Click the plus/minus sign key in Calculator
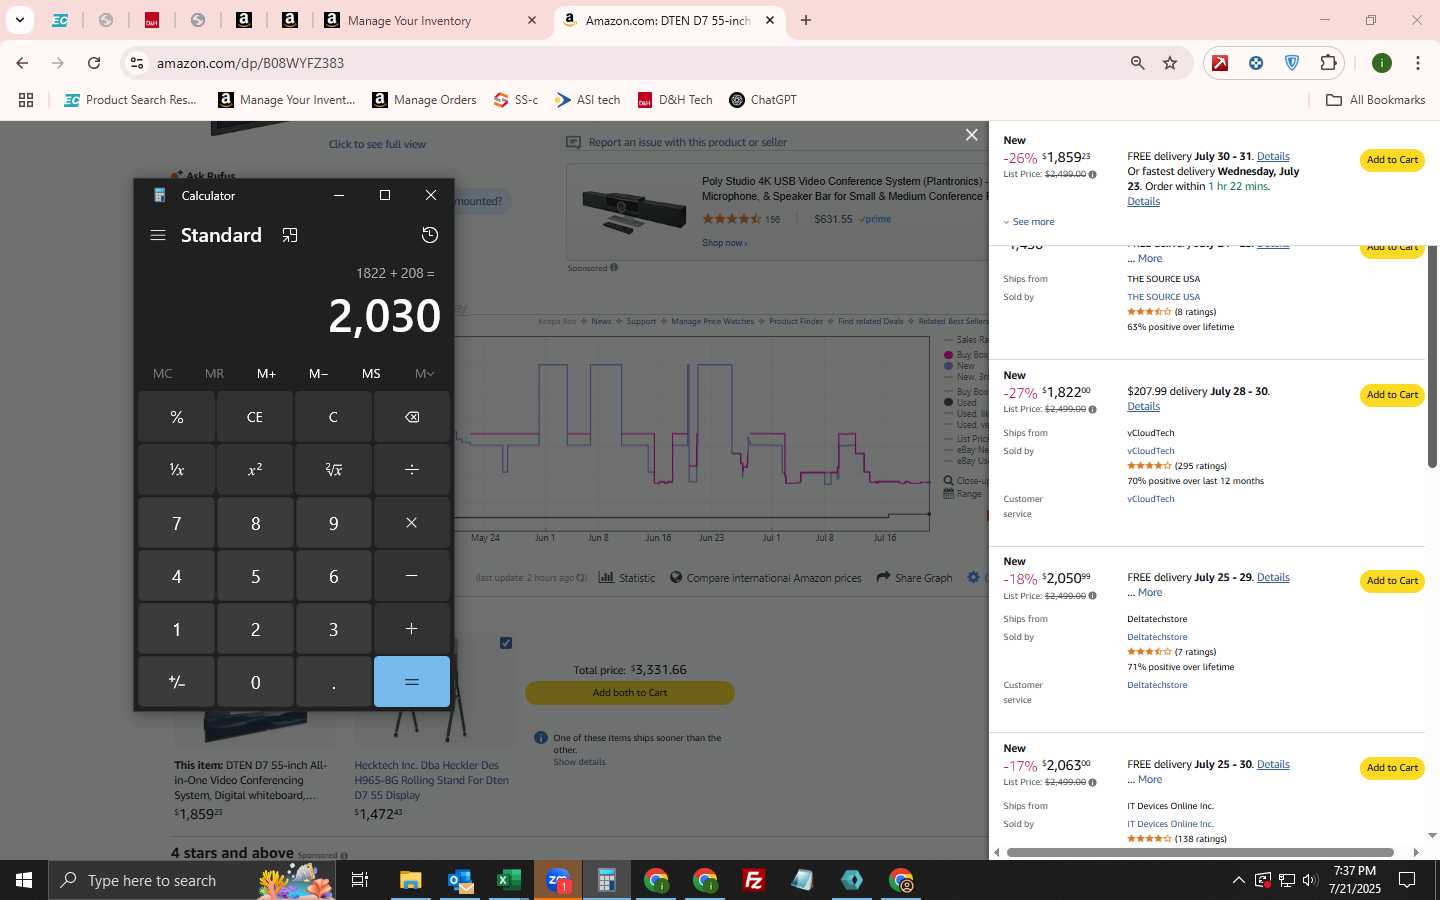This screenshot has width=1440, height=900. click(177, 681)
